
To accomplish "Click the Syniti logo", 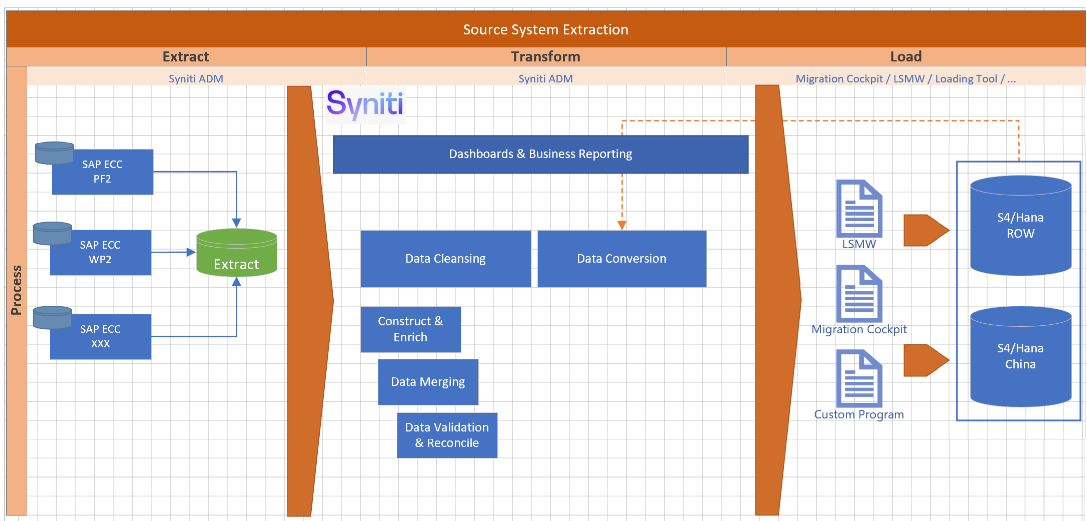I will pyautogui.click(x=365, y=104).
